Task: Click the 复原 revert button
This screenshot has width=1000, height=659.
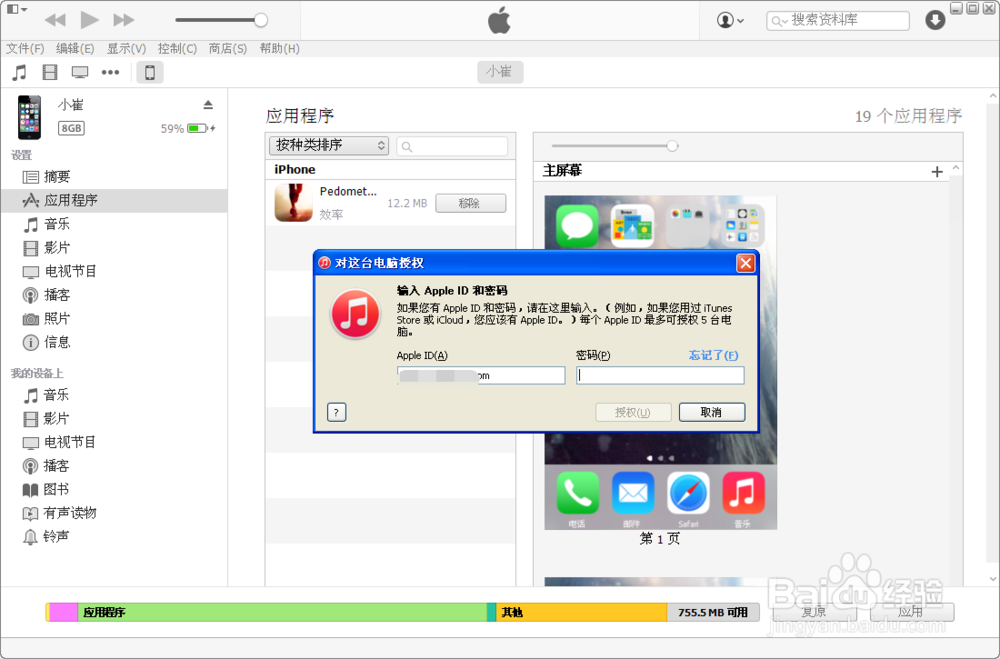Action: (x=814, y=612)
